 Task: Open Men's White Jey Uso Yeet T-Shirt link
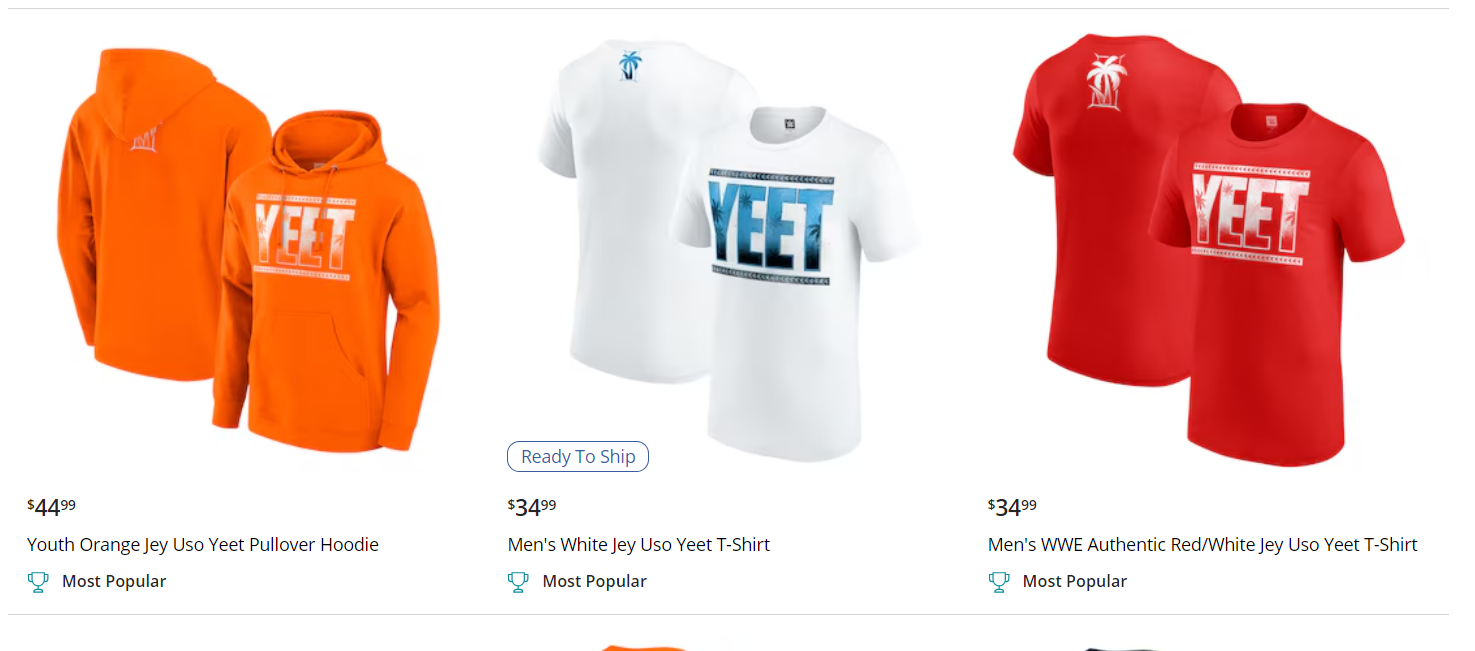tap(639, 545)
